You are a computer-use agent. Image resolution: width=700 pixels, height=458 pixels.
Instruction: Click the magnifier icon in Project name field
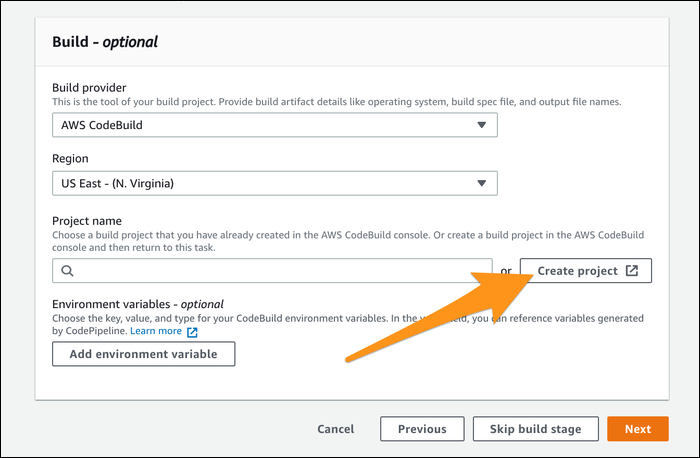pos(67,271)
